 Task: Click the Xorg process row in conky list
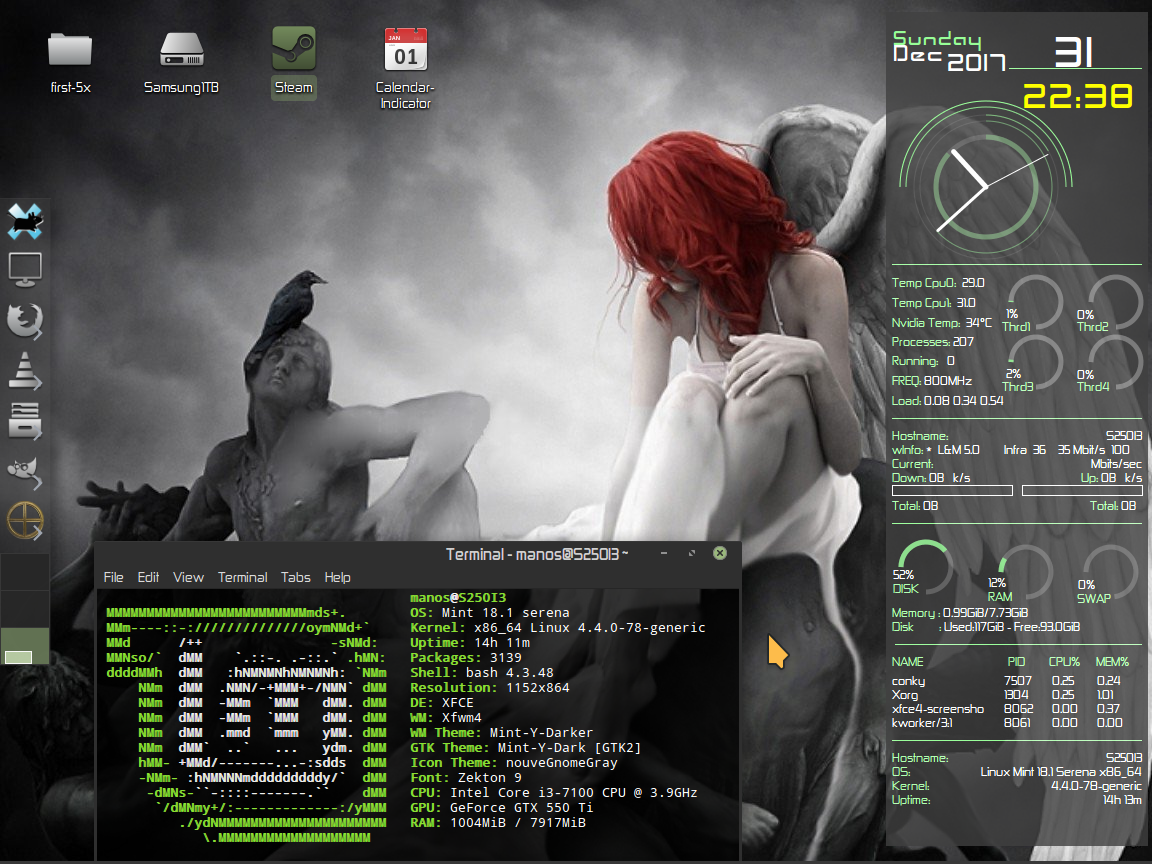pyautogui.click(x=1007, y=695)
